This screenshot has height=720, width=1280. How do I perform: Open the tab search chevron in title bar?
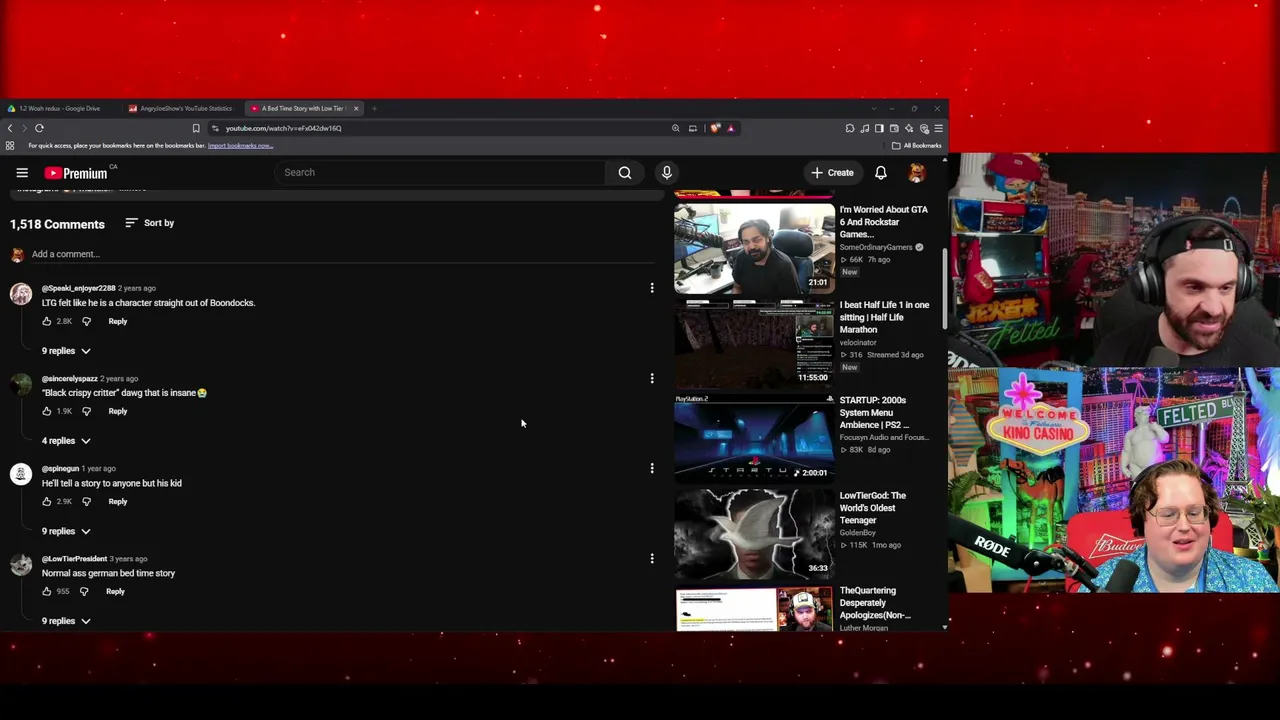click(872, 108)
